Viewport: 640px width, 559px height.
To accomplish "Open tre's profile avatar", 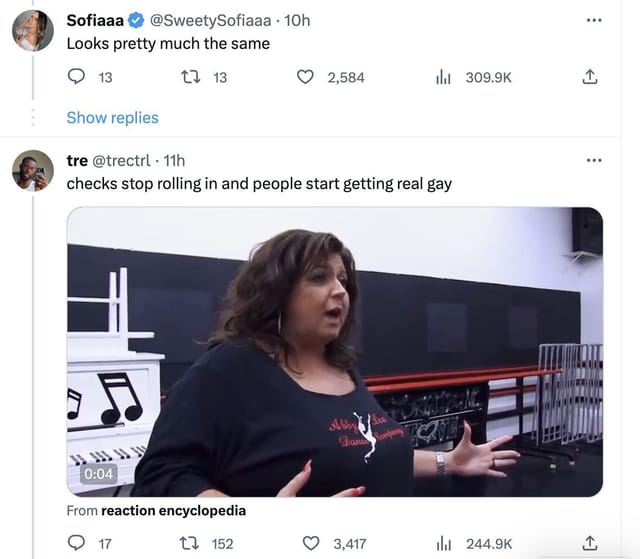I will [33, 171].
